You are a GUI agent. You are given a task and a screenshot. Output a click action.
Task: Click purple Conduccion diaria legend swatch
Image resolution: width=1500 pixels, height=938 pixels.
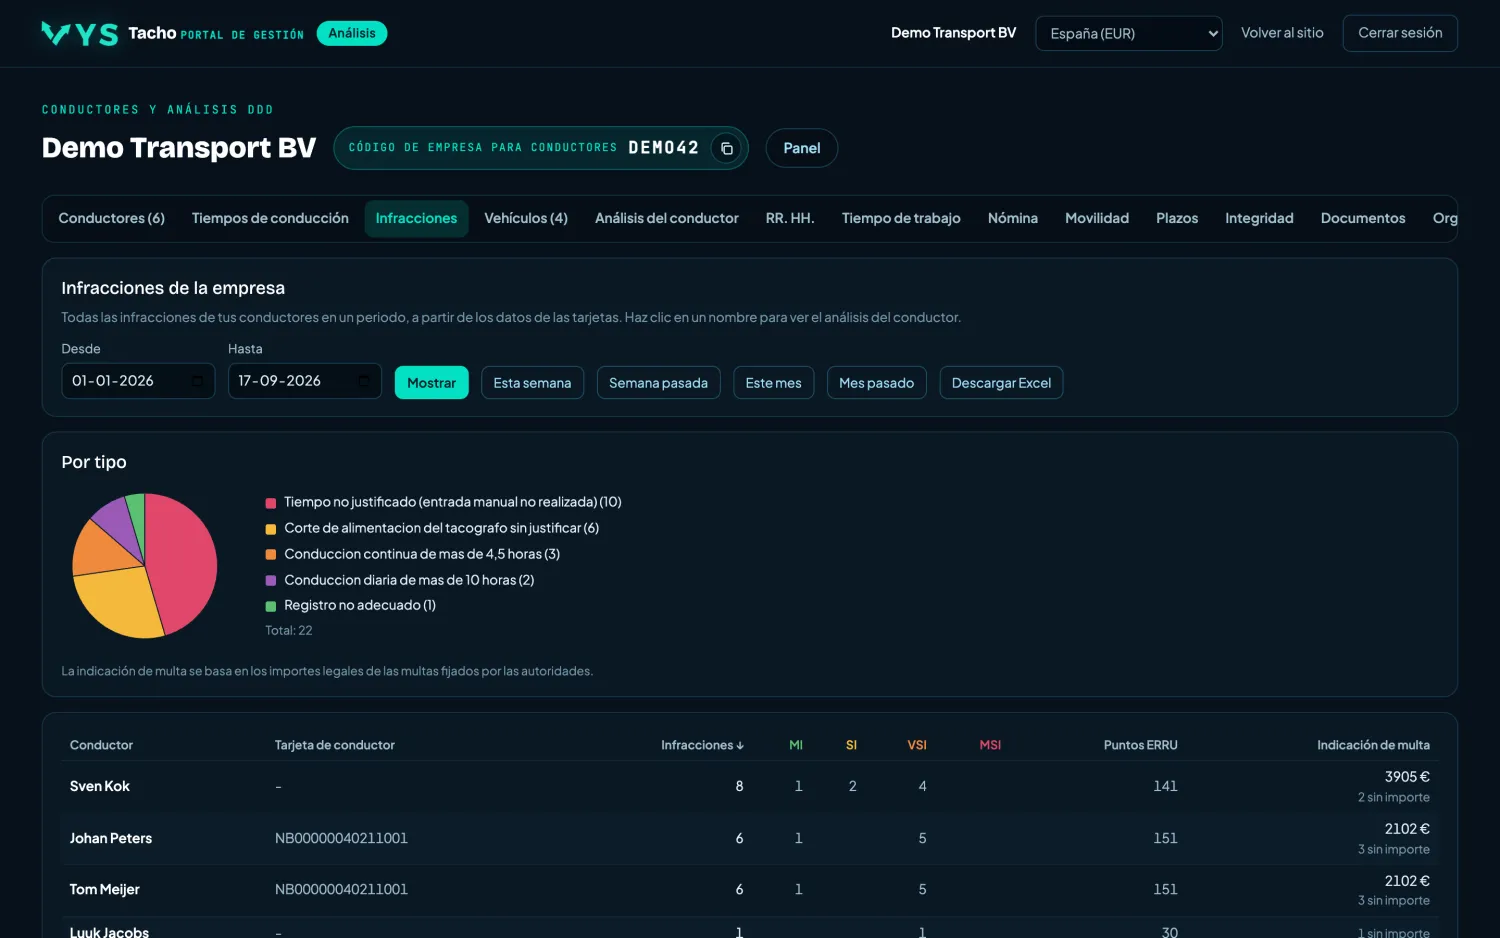[270, 580]
